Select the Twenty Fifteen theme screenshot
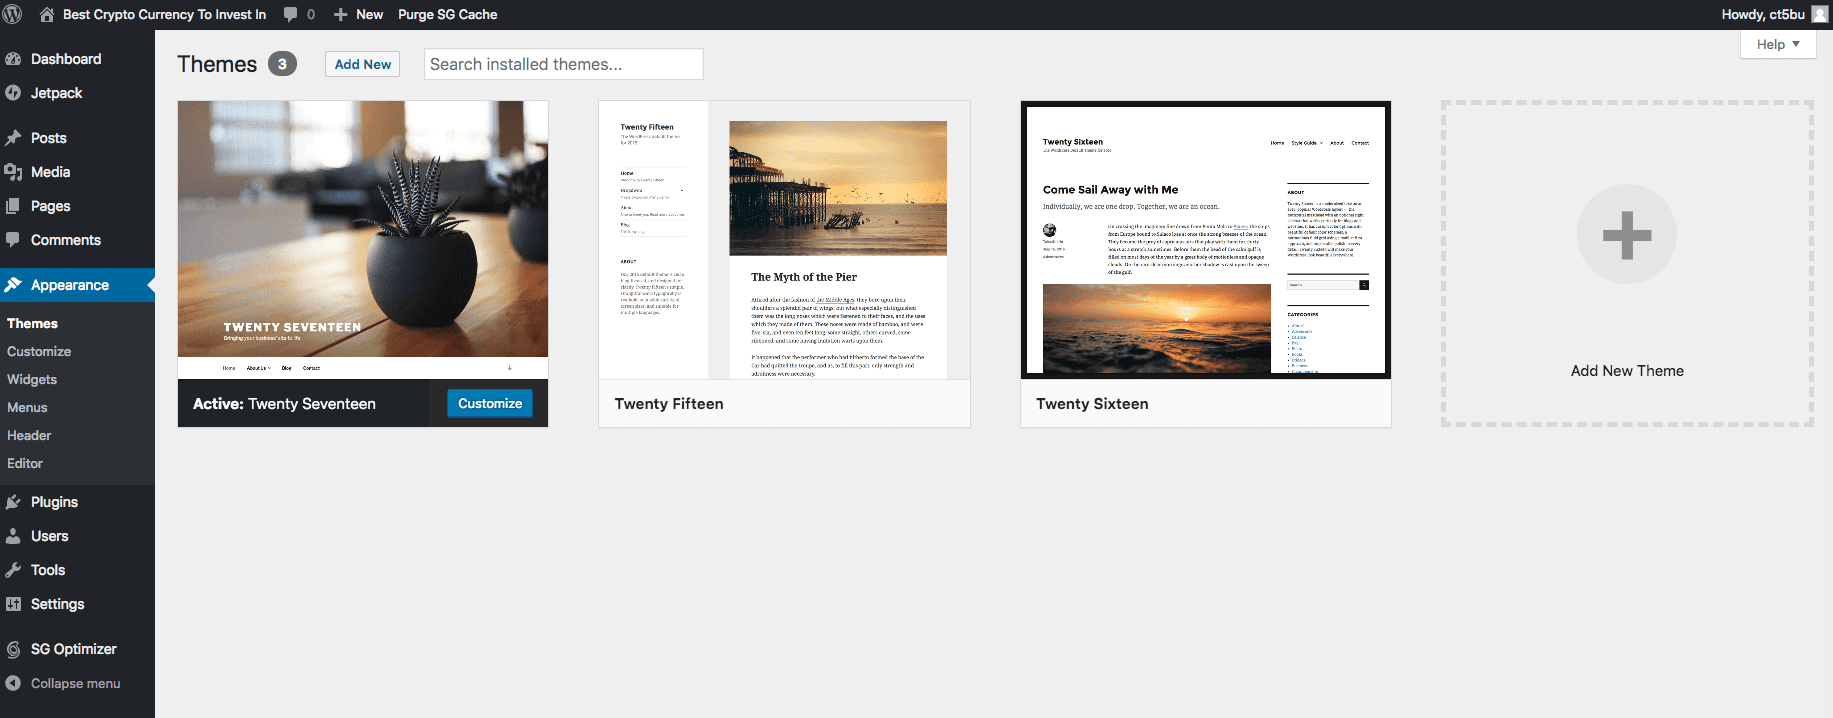Image resolution: width=1833 pixels, height=718 pixels. coord(784,240)
